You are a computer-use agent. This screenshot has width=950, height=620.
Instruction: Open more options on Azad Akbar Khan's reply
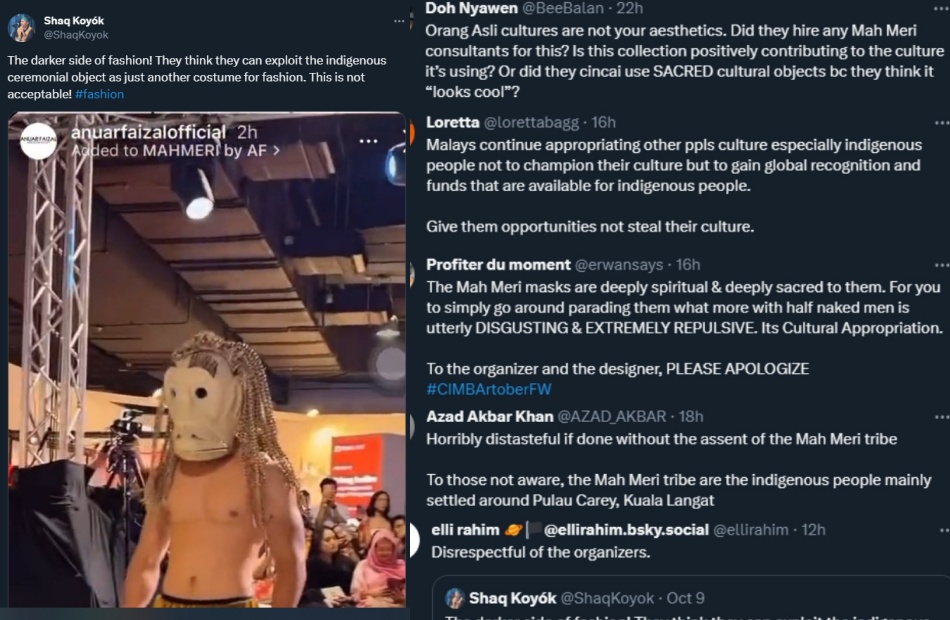941,417
